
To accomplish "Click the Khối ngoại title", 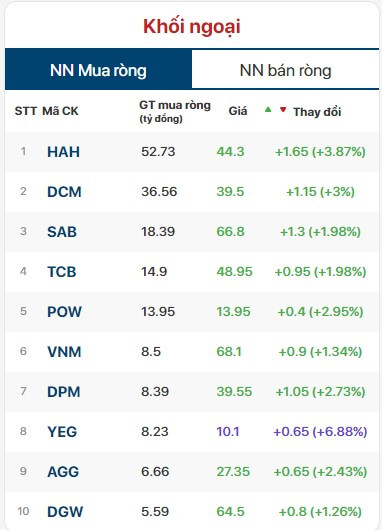I will click(x=192, y=26).
